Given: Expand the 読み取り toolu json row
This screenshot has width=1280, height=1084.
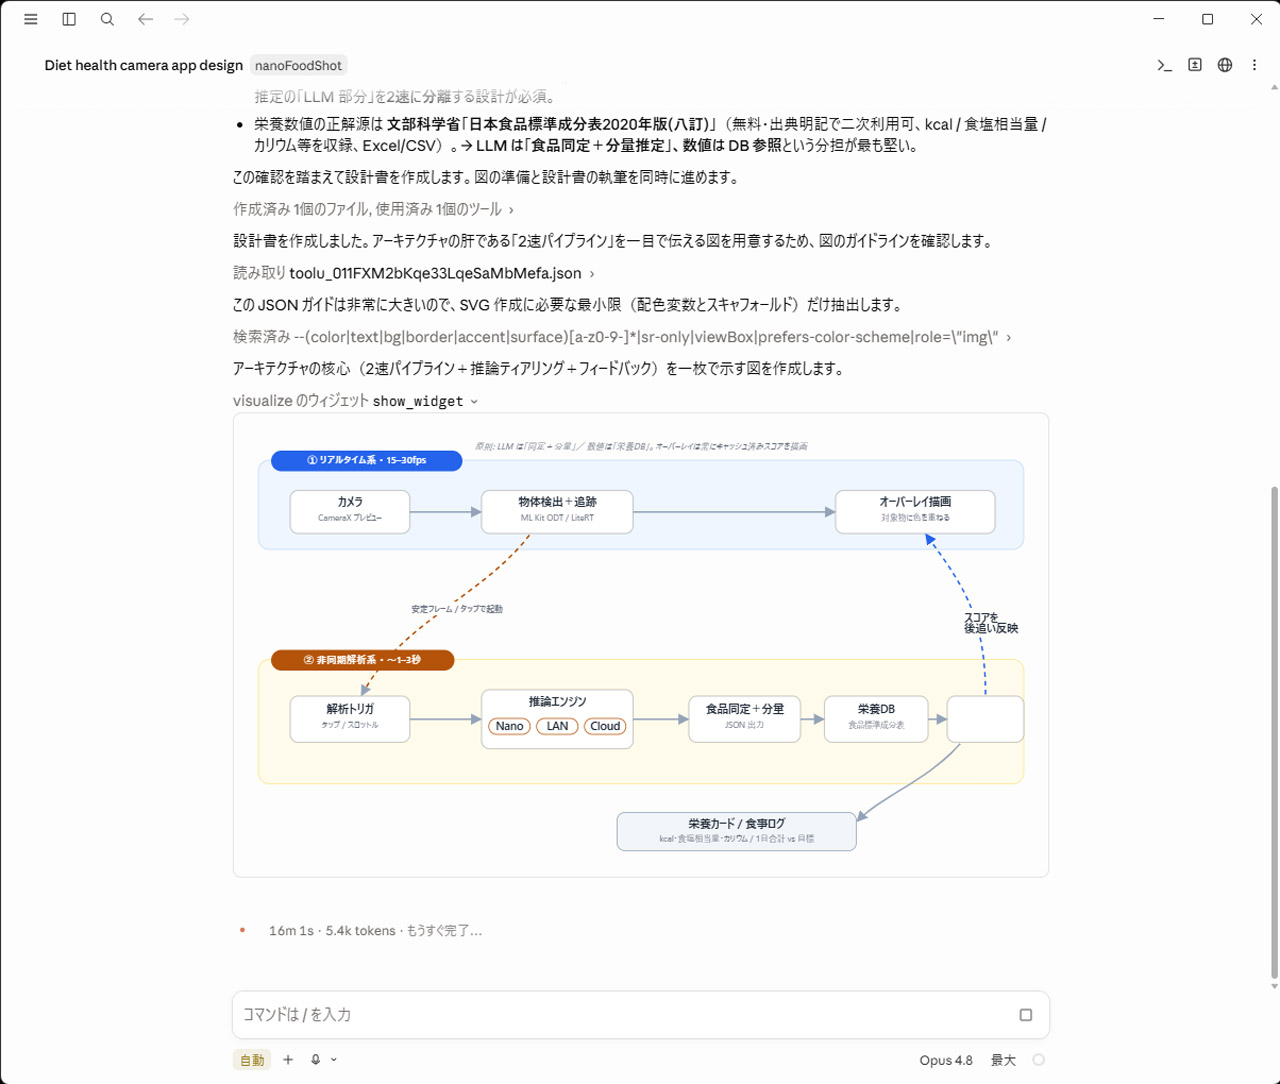Looking at the screenshot, I should pyautogui.click(x=413, y=273).
